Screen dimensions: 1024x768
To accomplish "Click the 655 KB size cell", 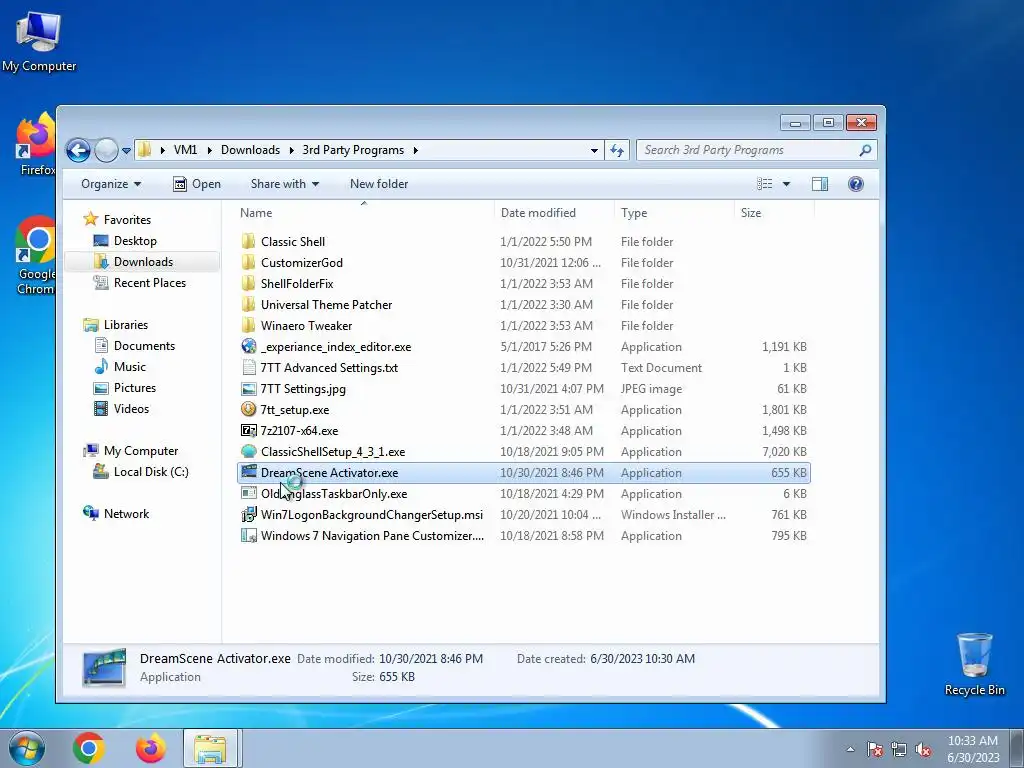I will click(x=788, y=473).
